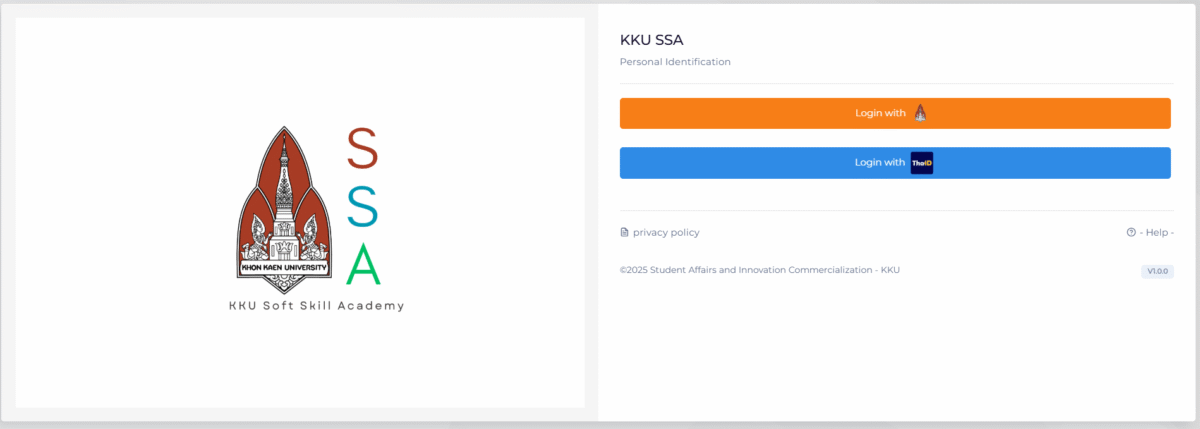Click the question mark help icon
Screen dimensions: 1200x429
point(1131,233)
